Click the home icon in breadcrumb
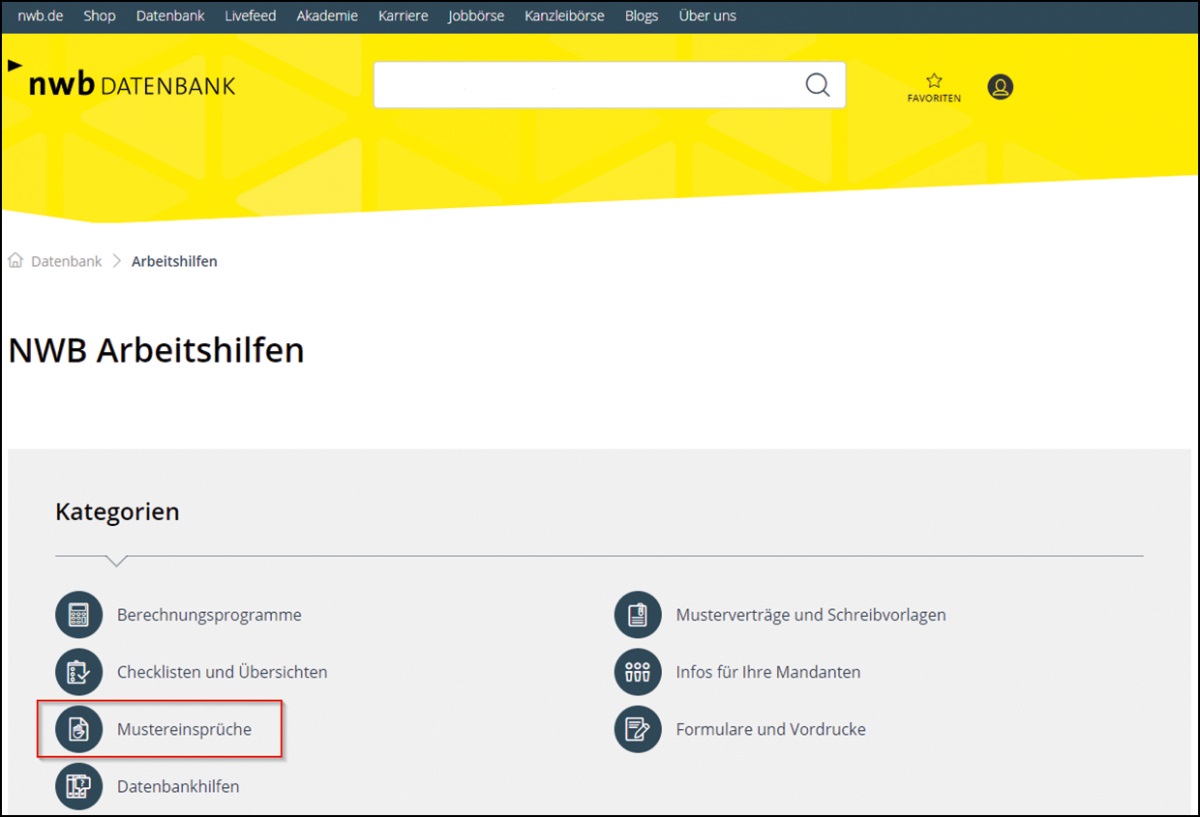 (16, 261)
